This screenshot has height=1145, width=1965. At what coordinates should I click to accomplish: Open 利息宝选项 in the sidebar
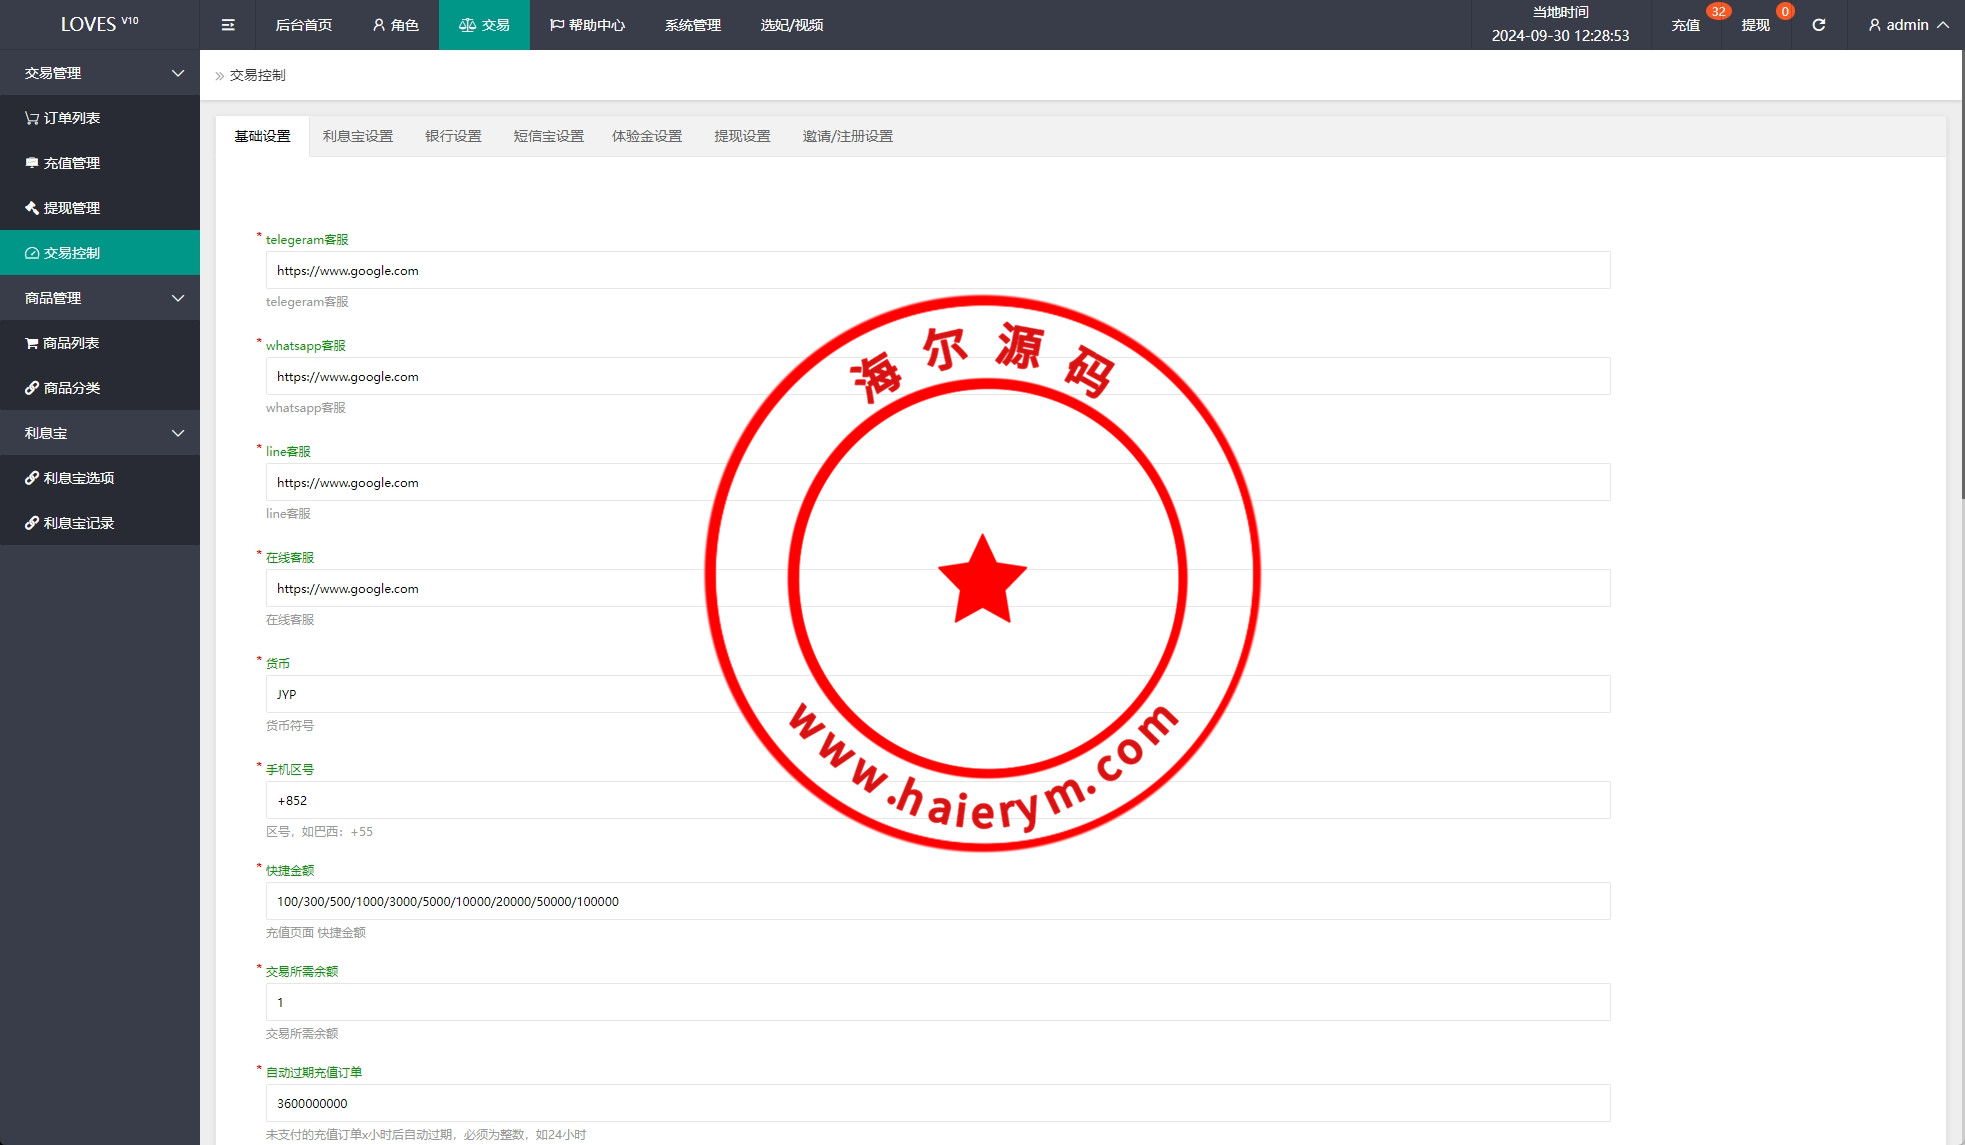(x=78, y=478)
